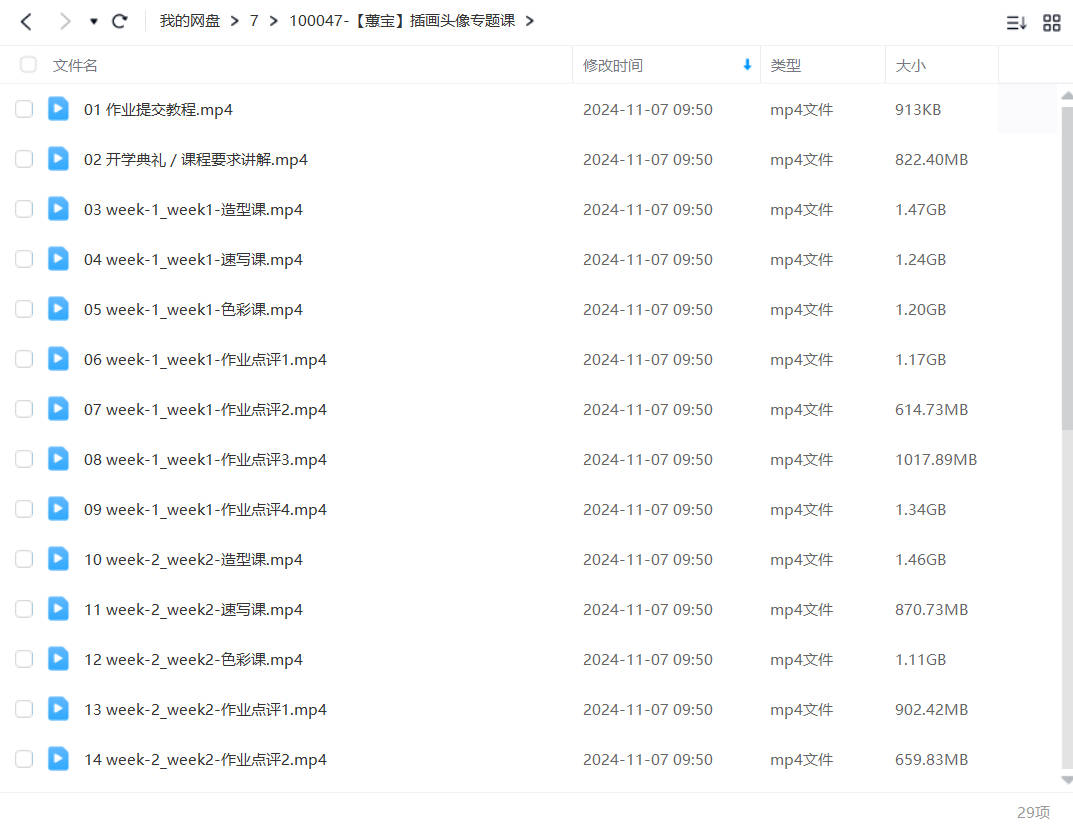Screen dimensions: 1073x829
Task: Open the navigation history dropdown arrow
Action: 94,22
